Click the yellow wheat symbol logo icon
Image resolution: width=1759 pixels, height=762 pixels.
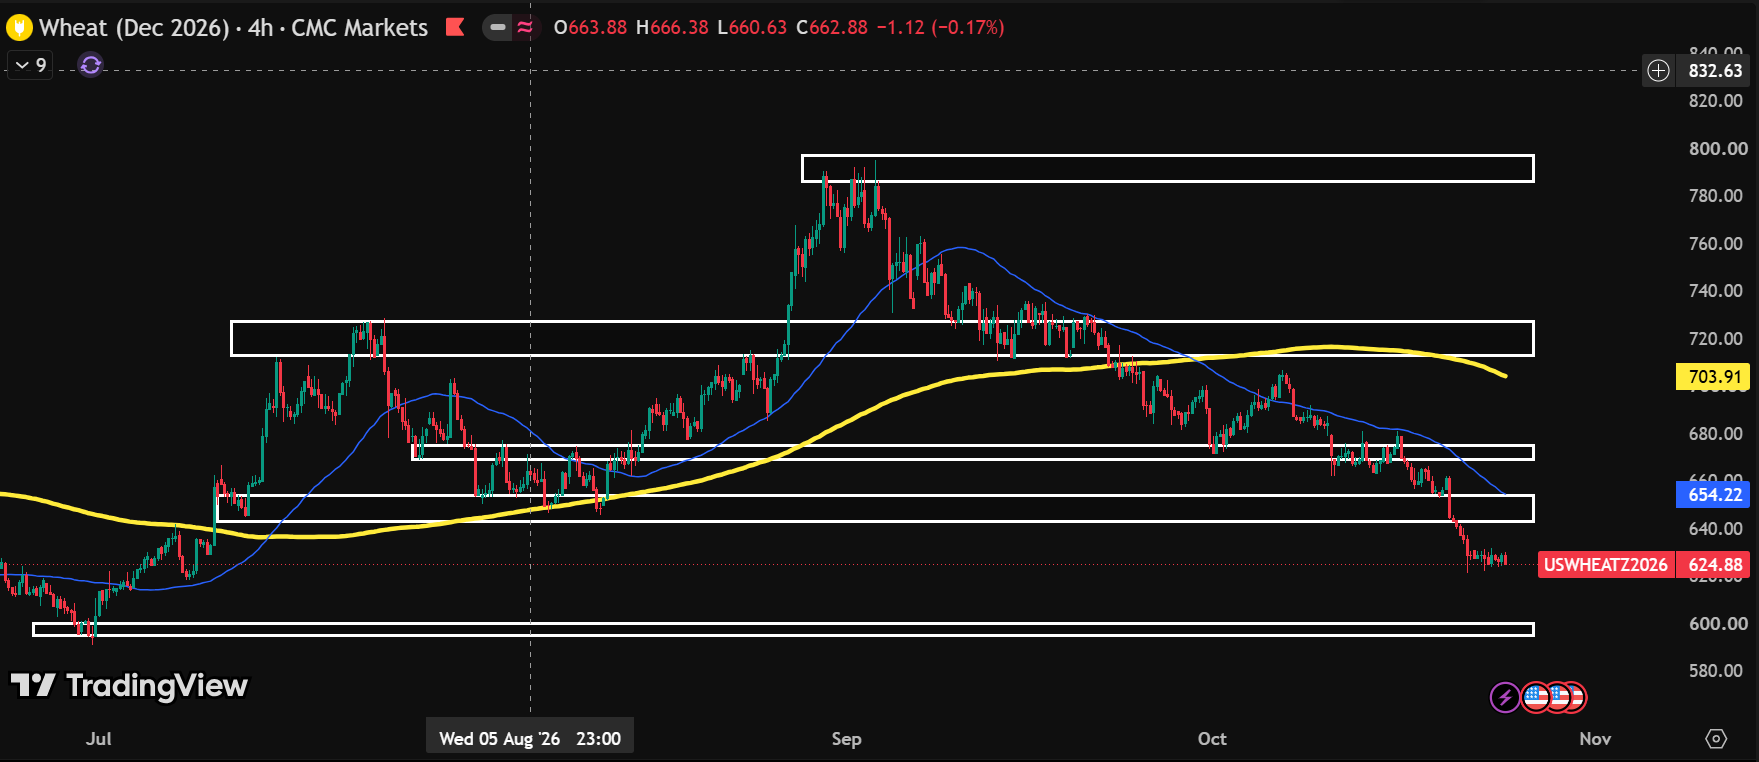(19, 28)
